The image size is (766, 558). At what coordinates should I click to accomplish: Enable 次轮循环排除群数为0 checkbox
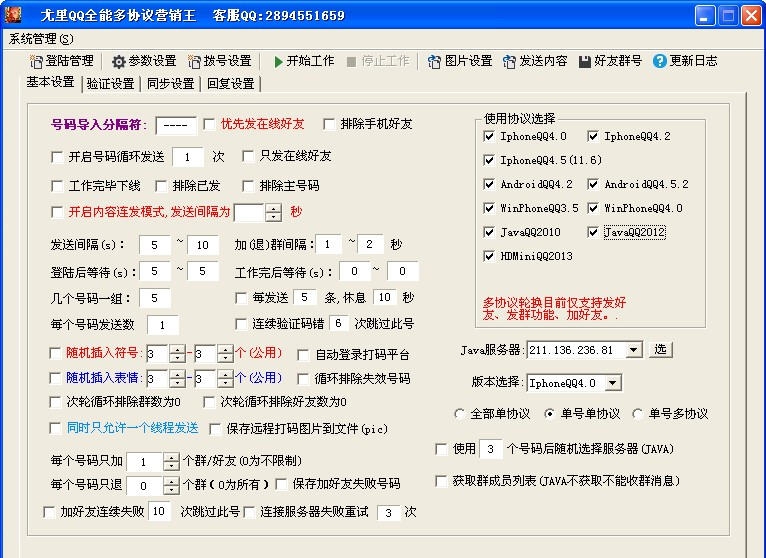[55, 402]
